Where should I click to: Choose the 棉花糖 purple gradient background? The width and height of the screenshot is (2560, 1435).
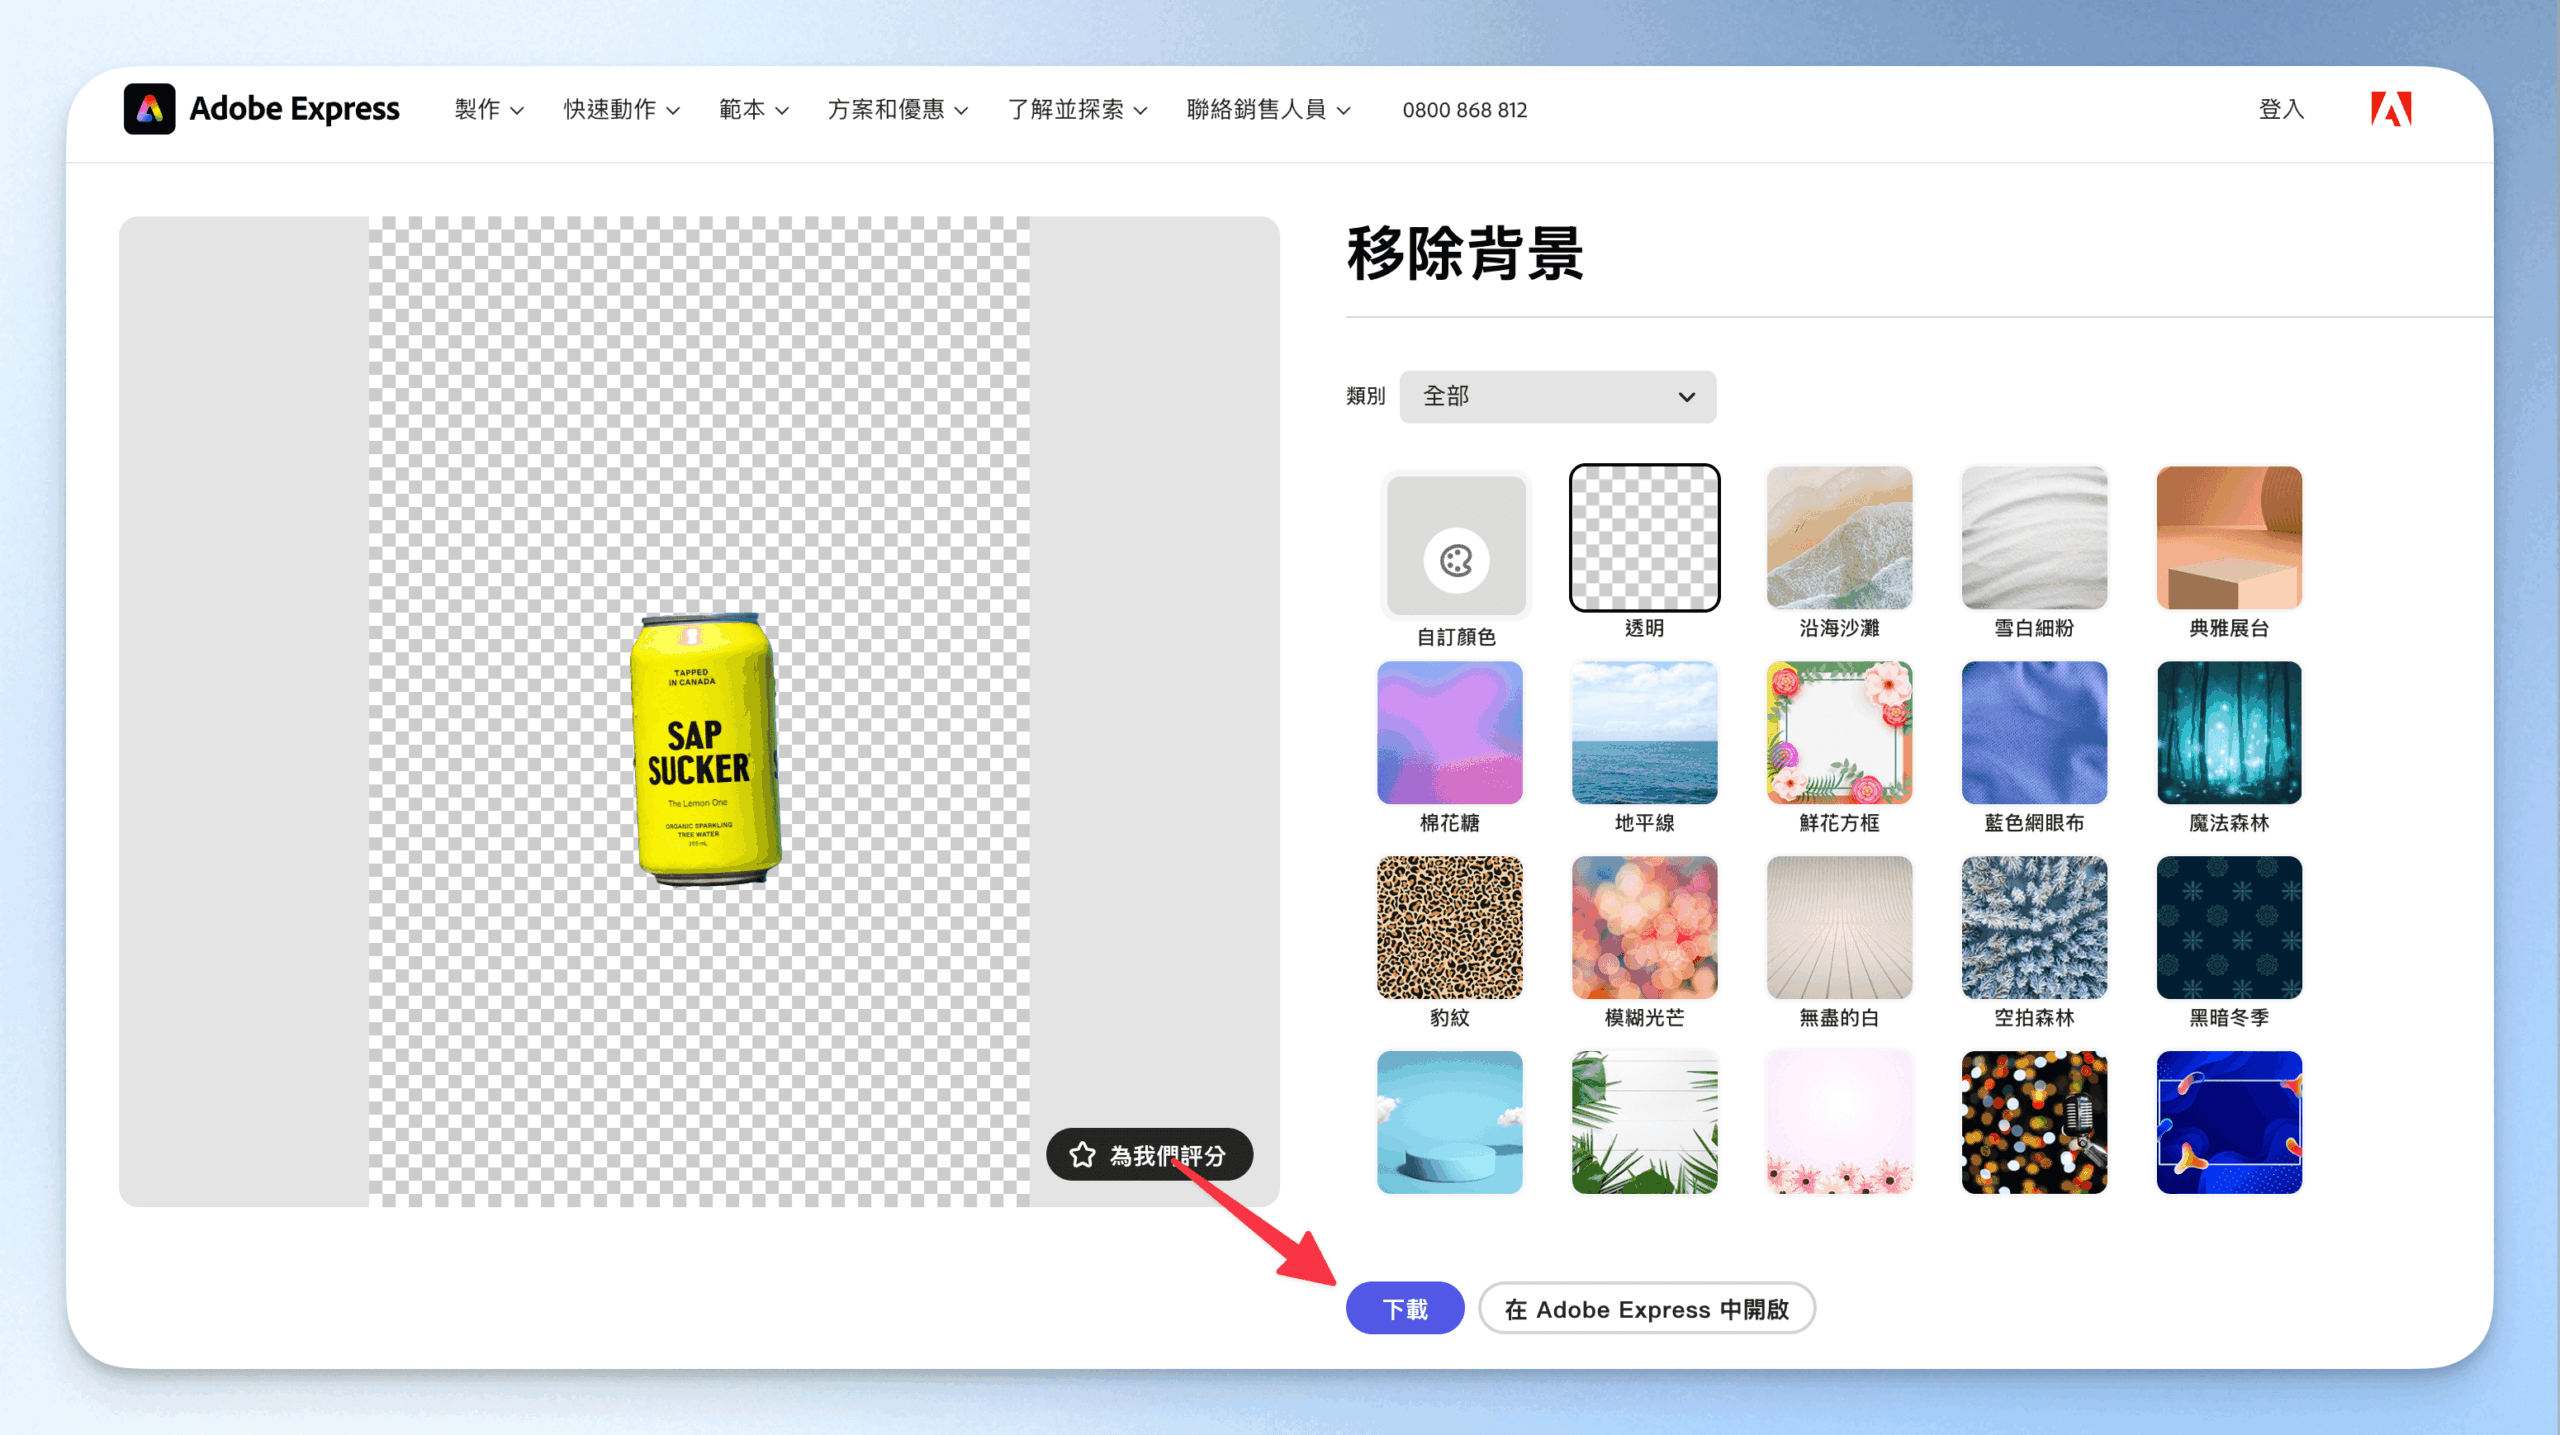[x=1449, y=732]
